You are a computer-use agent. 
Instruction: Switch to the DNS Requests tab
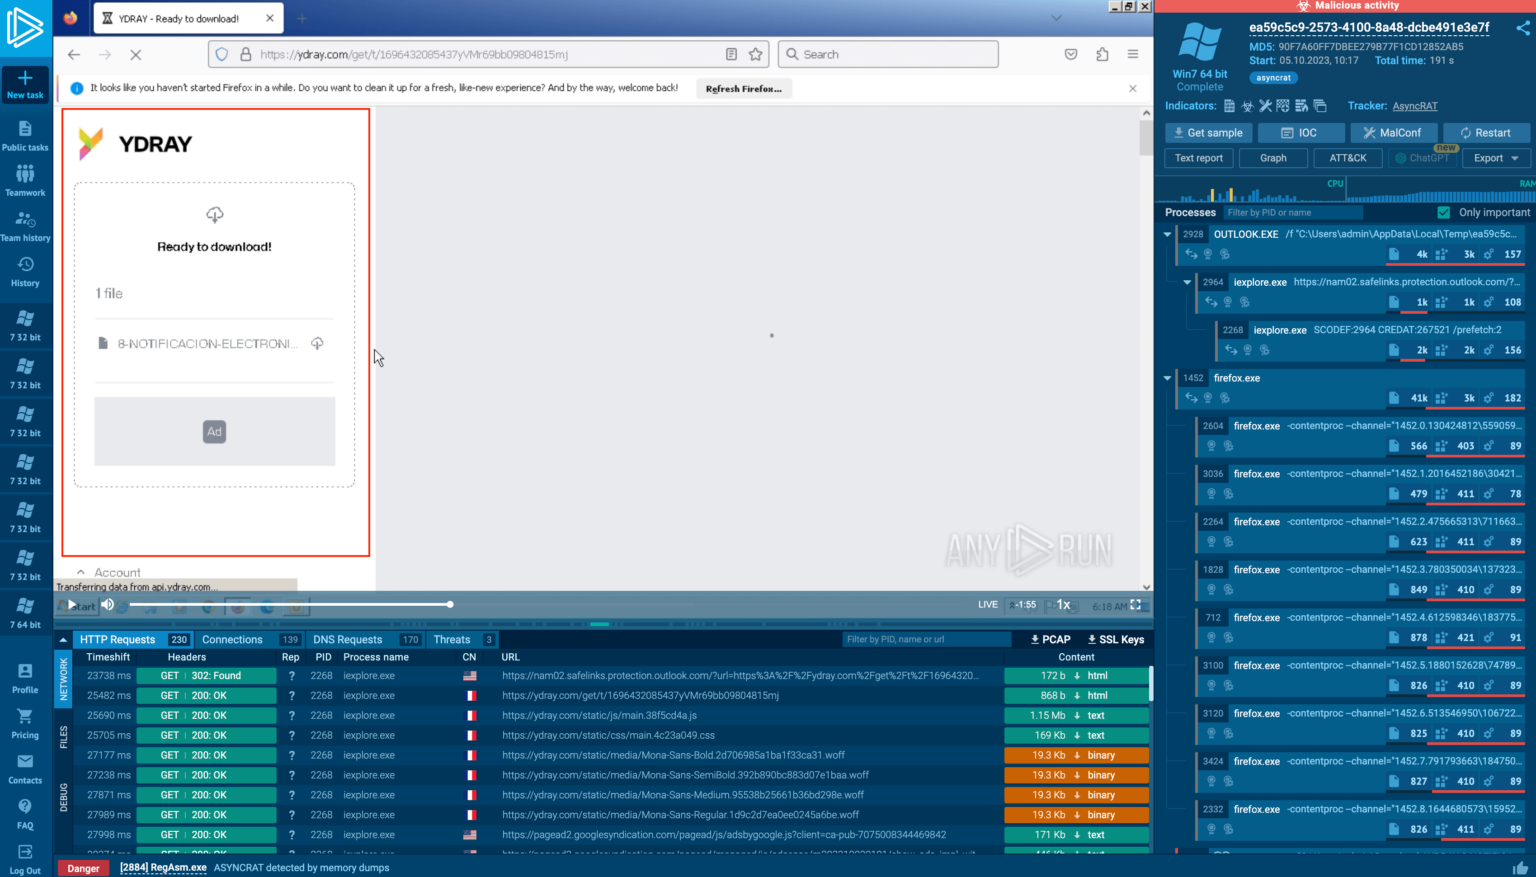click(347, 639)
